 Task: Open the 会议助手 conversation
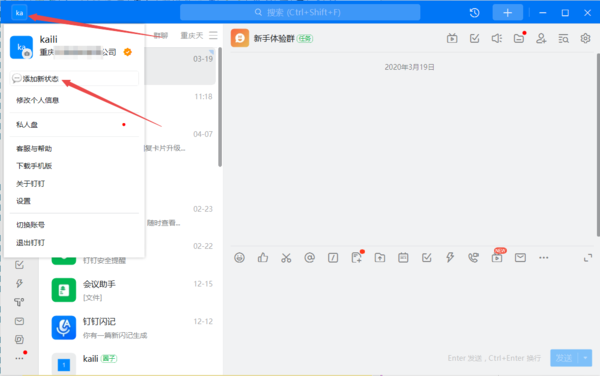tap(132, 290)
